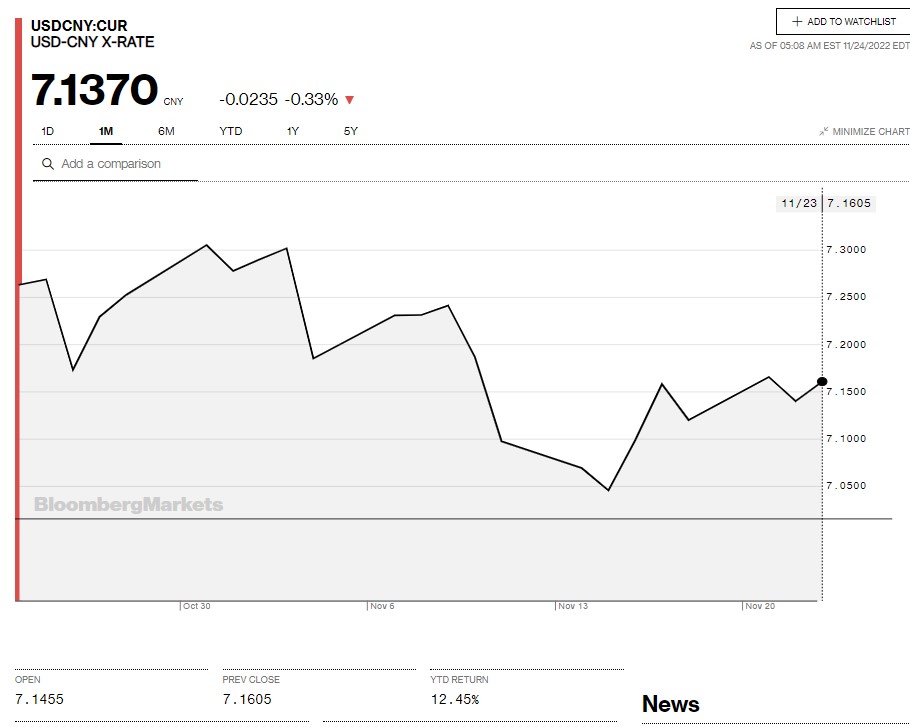Switch the chart to the 1D range
Viewport: 910px width, 727px height.
(47, 131)
